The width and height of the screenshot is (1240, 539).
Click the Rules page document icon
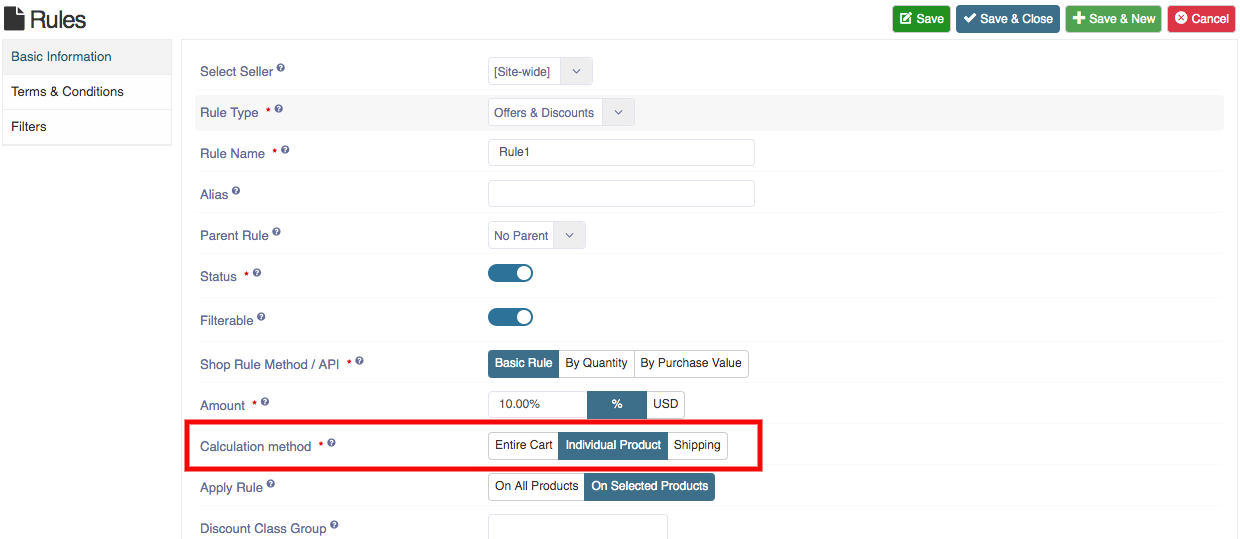coord(14,19)
